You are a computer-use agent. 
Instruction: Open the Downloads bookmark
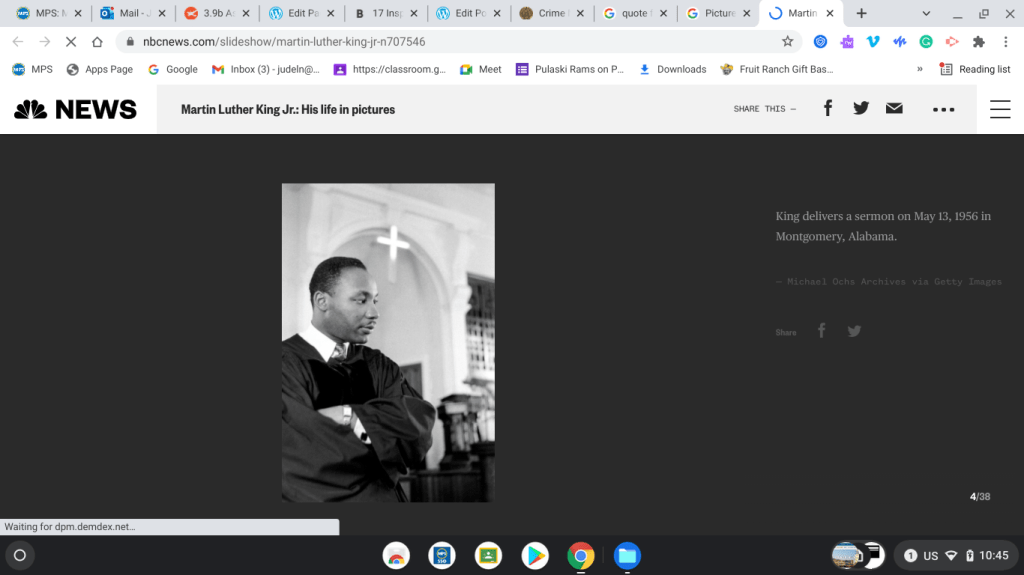(672, 69)
